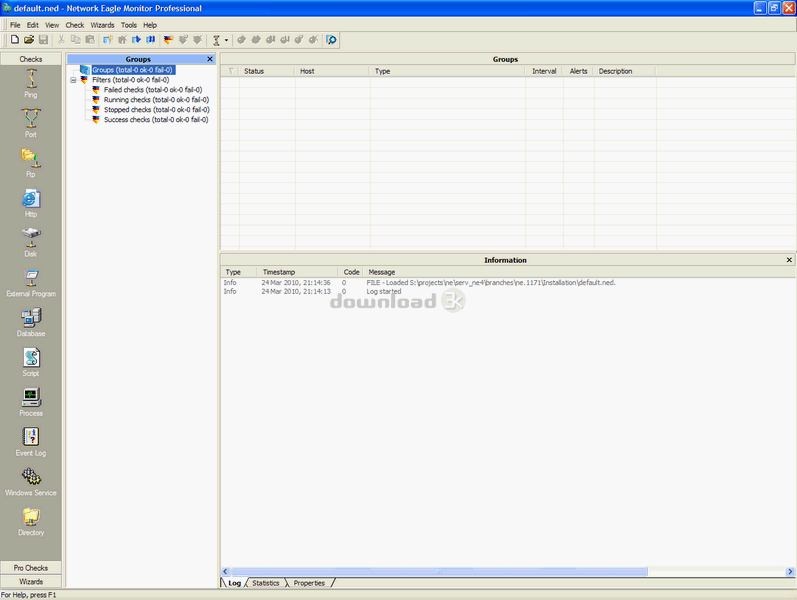Add a Database check from sidebar
Image resolution: width=797 pixels, height=600 pixels.
[30, 318]
